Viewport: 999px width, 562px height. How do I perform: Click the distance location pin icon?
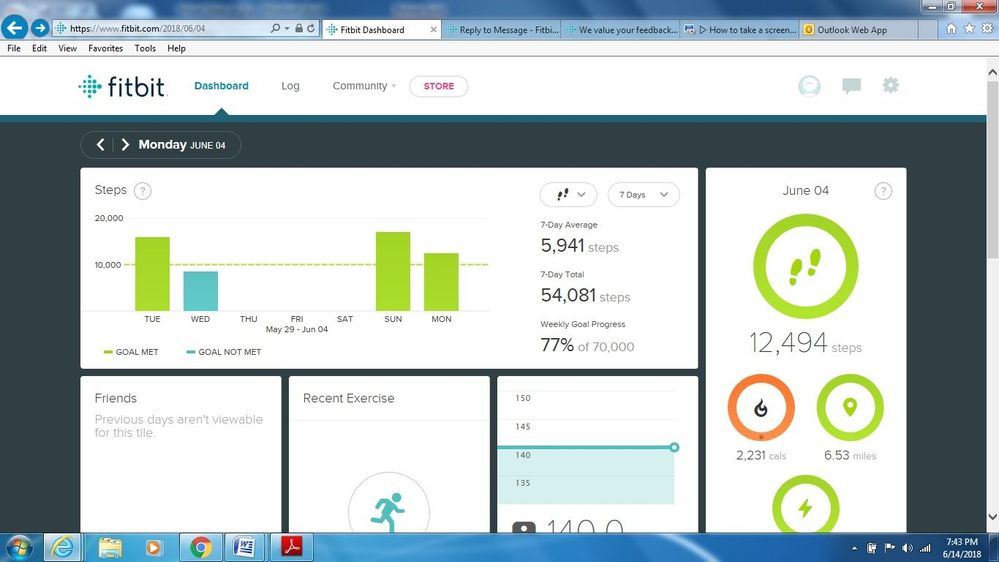[x=850, y=408]
